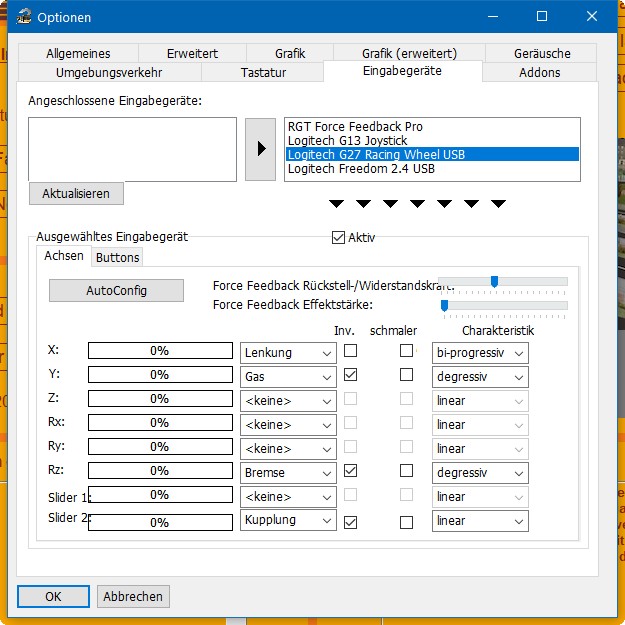Image resolution: width=625 pixels, height=625 pixels.
Task: Uncheck Inv. checkbox for Rz axis
Action: 351,471
